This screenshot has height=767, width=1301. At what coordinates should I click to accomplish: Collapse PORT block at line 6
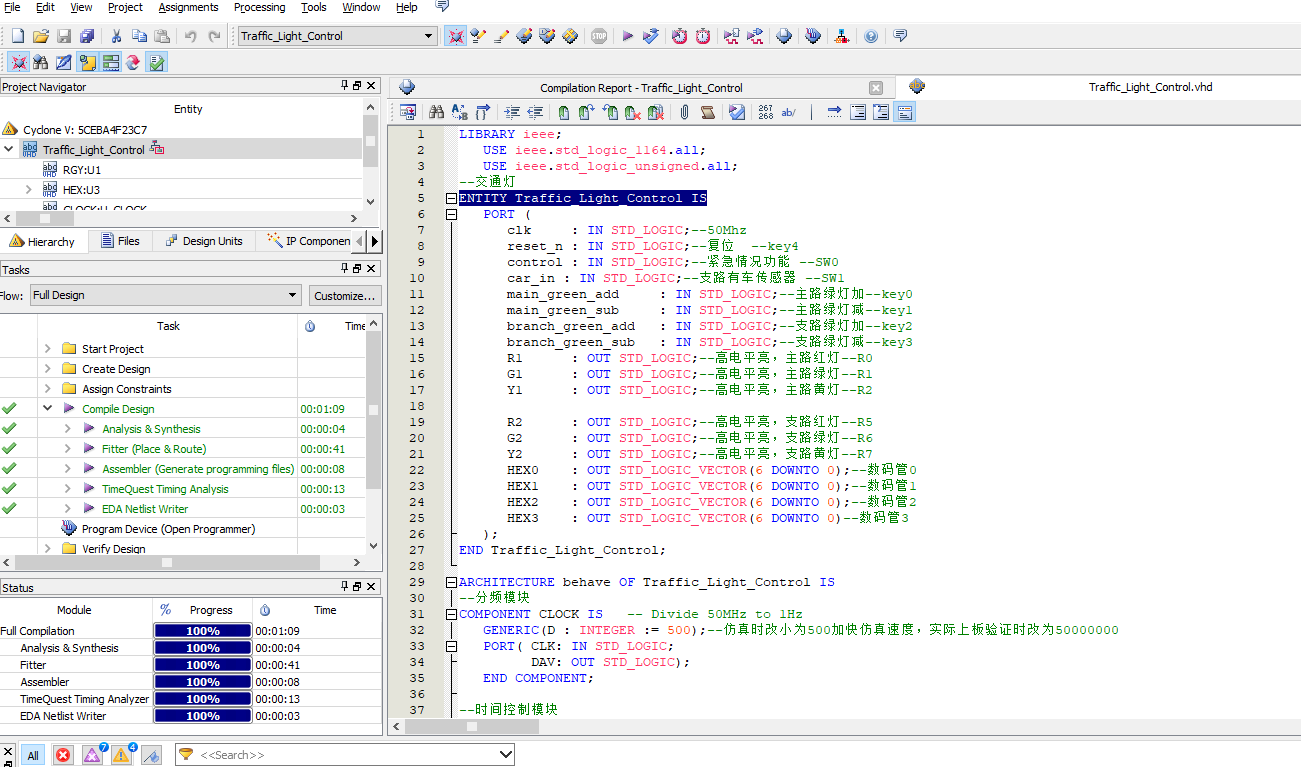452,214
